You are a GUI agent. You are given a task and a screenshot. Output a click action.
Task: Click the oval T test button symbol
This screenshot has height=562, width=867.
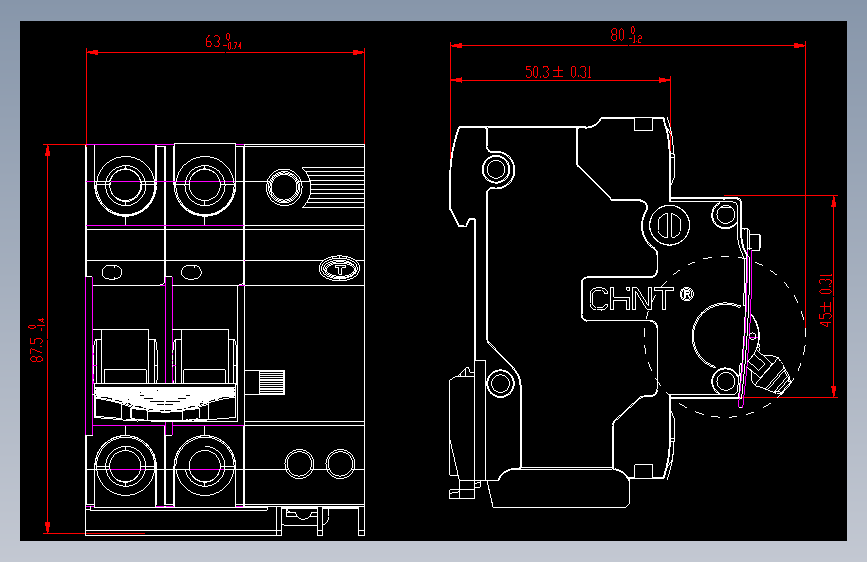click(x=340, y=269)
